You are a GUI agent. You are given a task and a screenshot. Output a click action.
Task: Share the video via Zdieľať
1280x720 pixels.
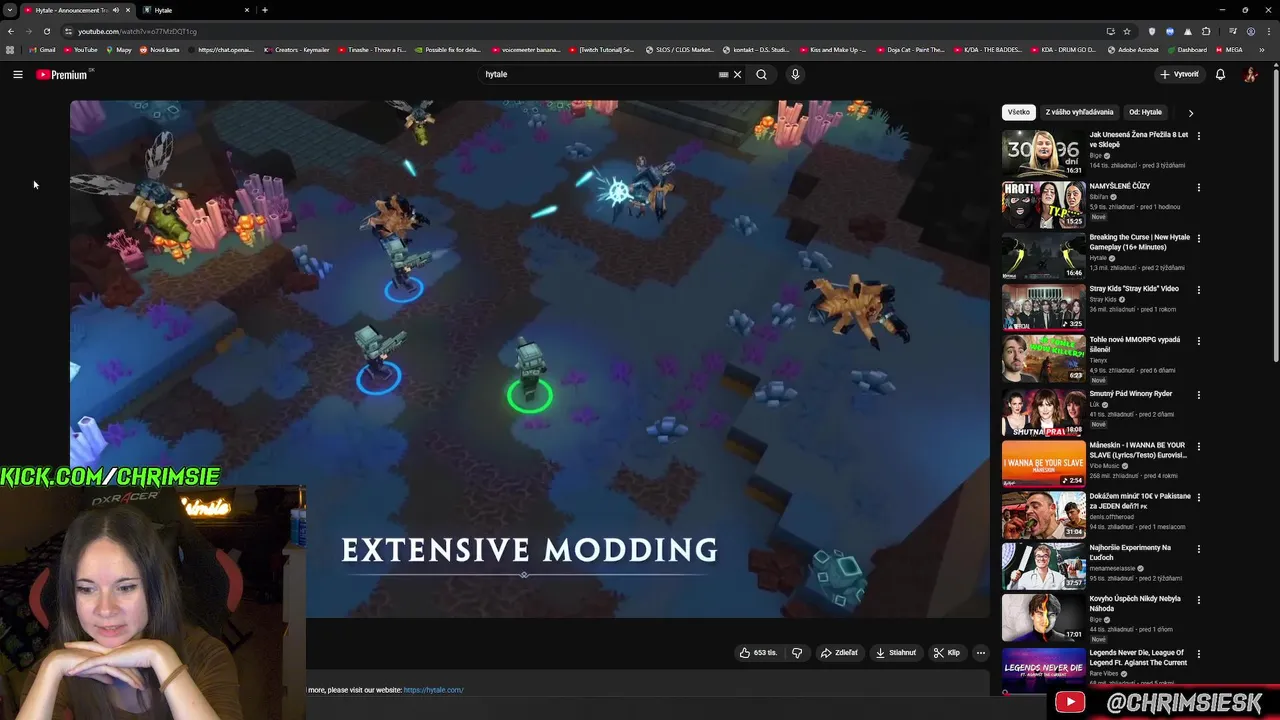pyautogui.click(x=839, y=653)
